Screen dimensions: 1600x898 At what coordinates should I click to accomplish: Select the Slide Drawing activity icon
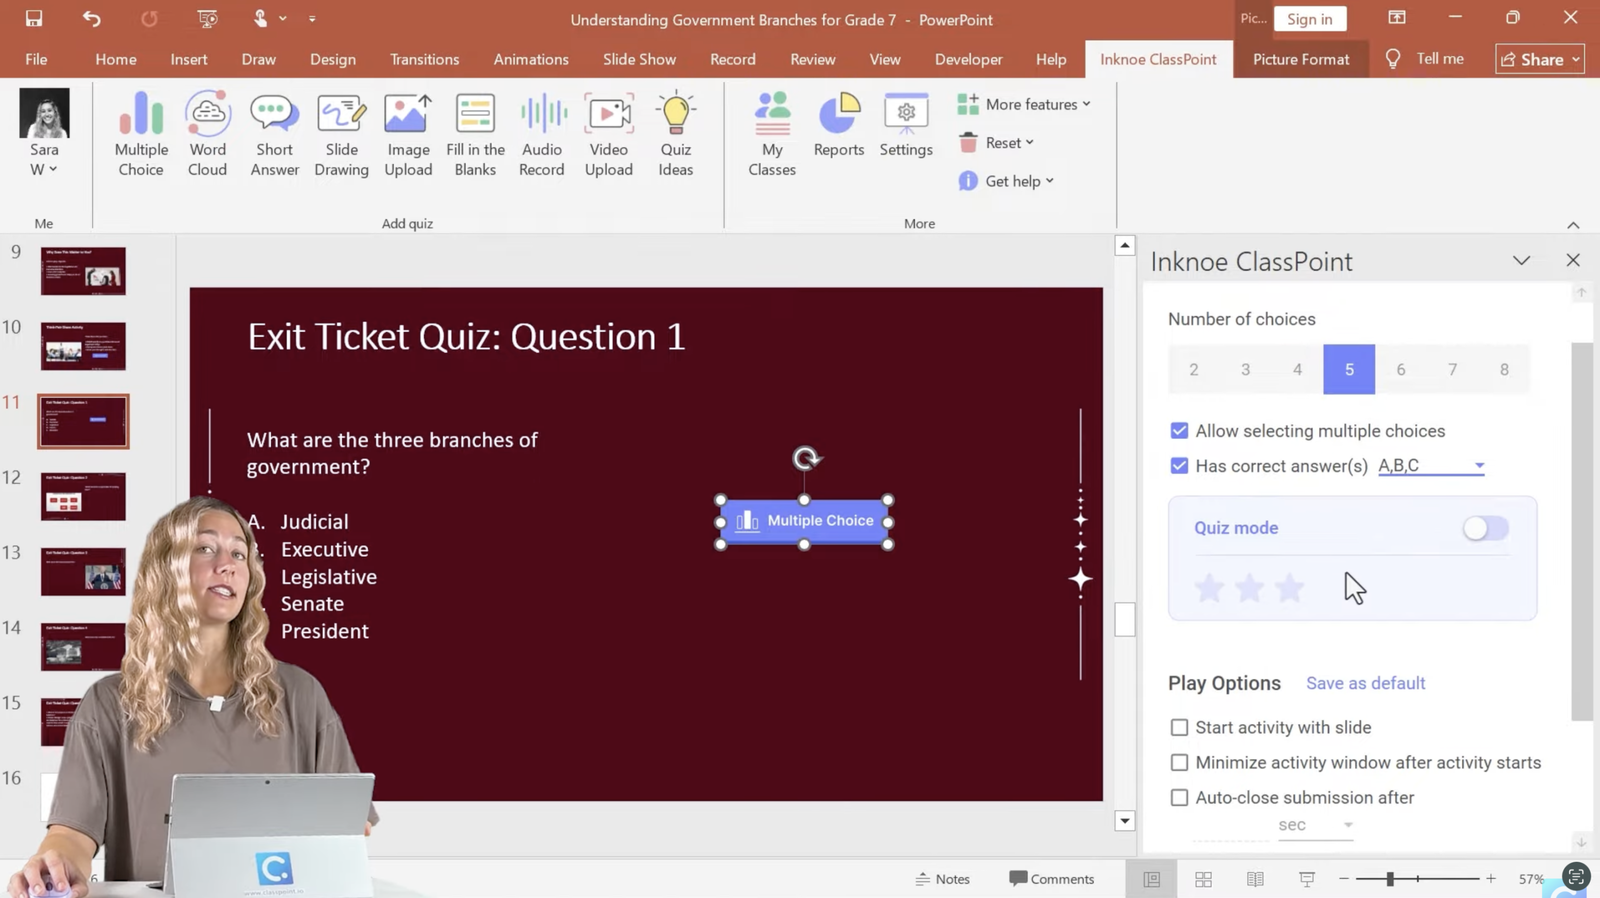coord(341,134)
